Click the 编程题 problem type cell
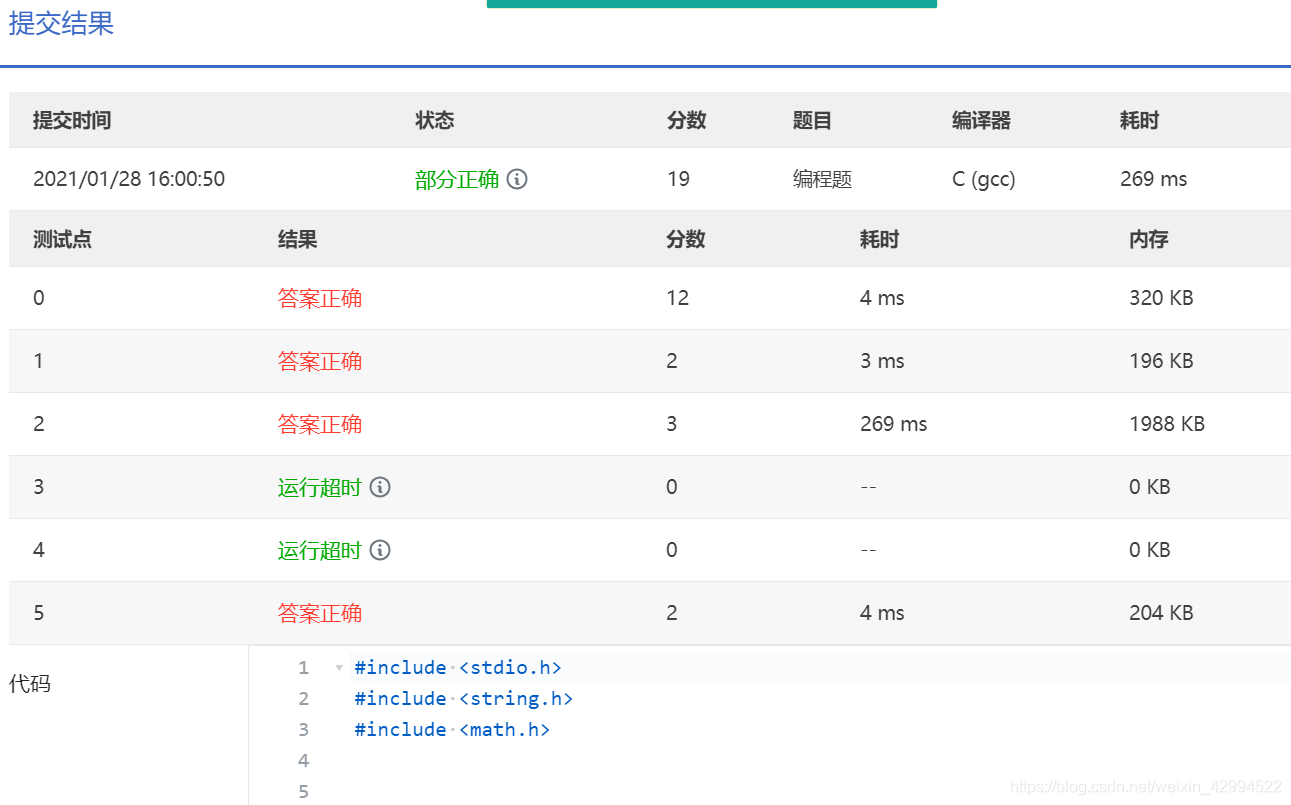This screenshot has height=805, width=1291. tap(822, 179)
